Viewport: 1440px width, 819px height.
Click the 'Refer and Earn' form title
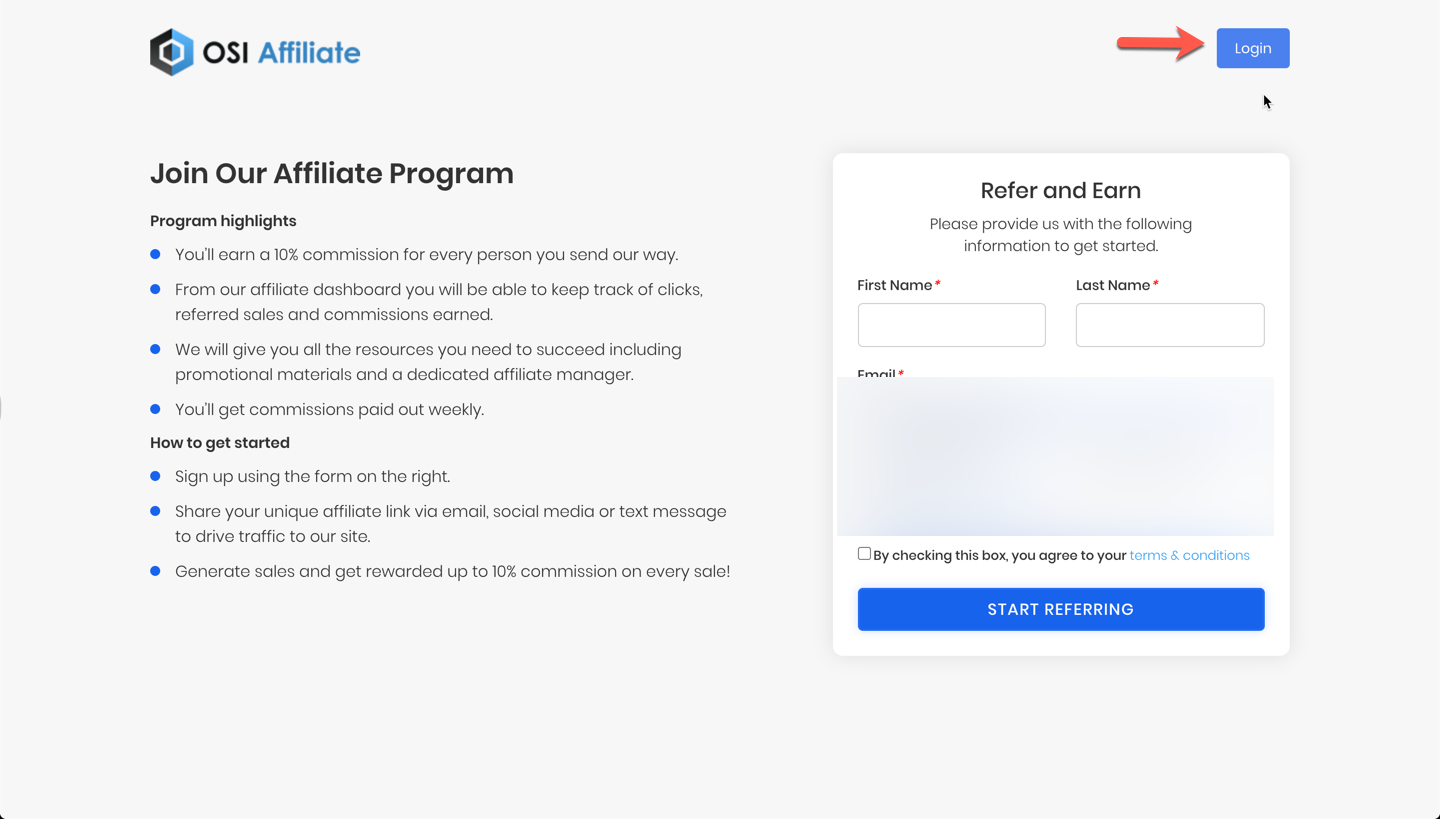point(1060,190)
